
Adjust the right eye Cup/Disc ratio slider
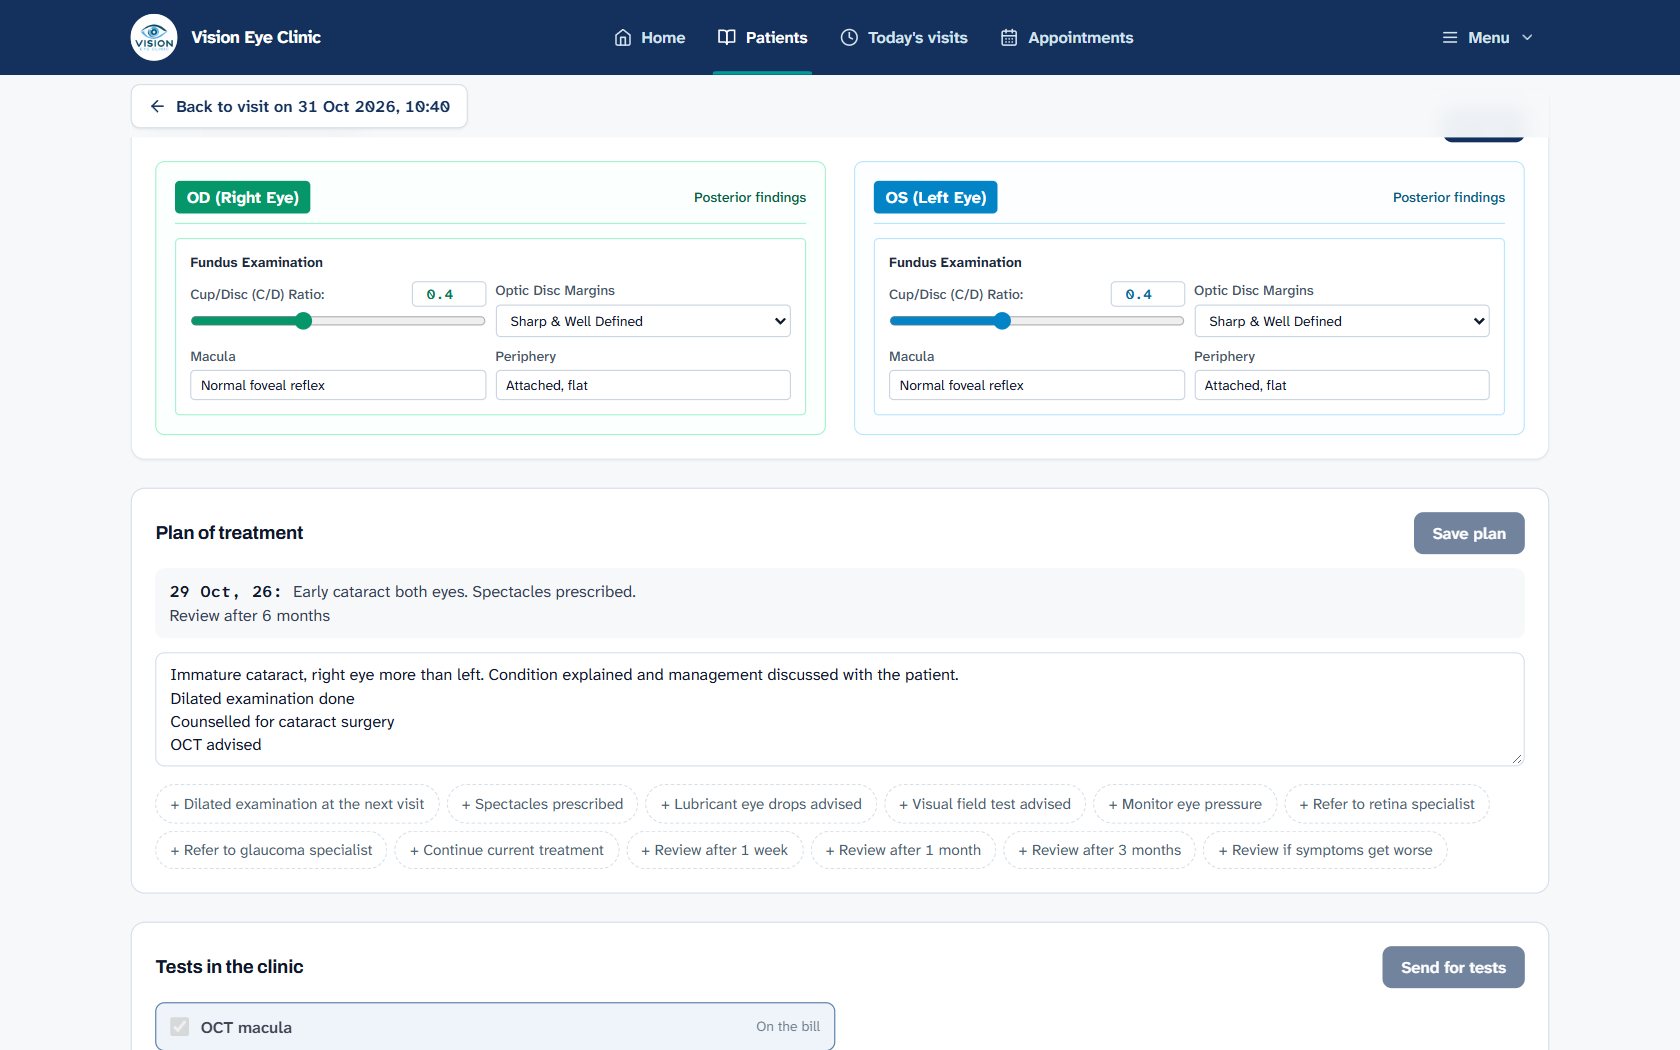(338, 321)
